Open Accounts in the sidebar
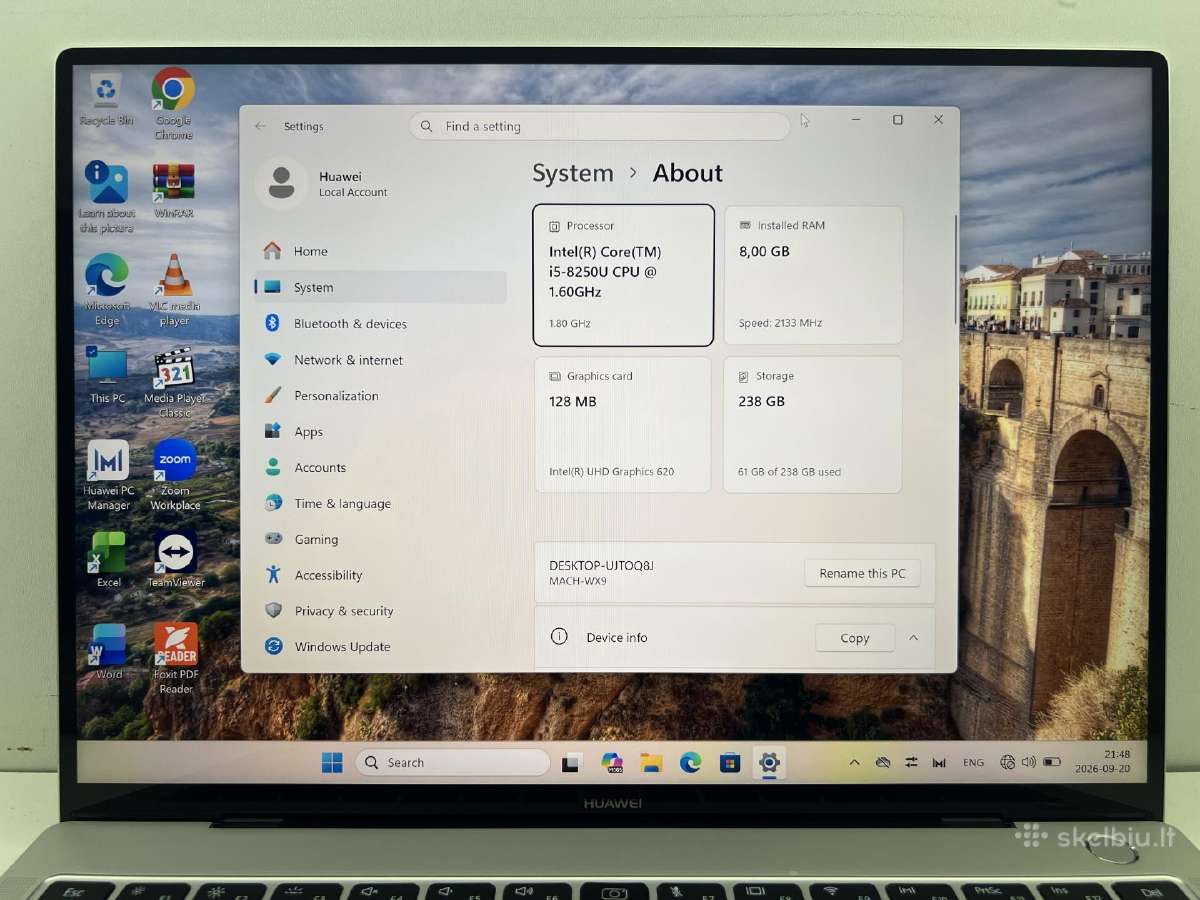The height and width of the screenshot is (900, 1200). pyautogui.click(x=380, y=467)
